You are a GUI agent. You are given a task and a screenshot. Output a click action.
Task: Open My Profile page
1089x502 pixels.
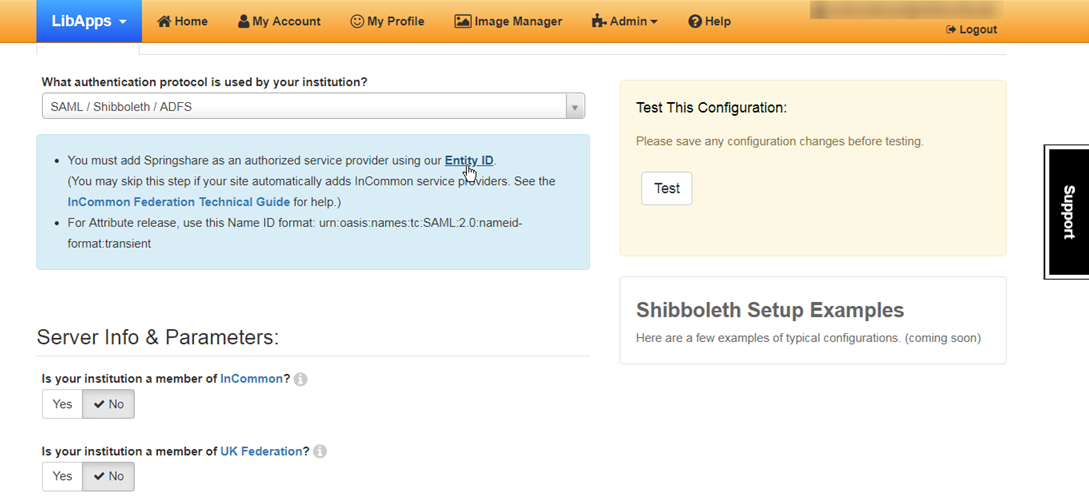(387, 22)
